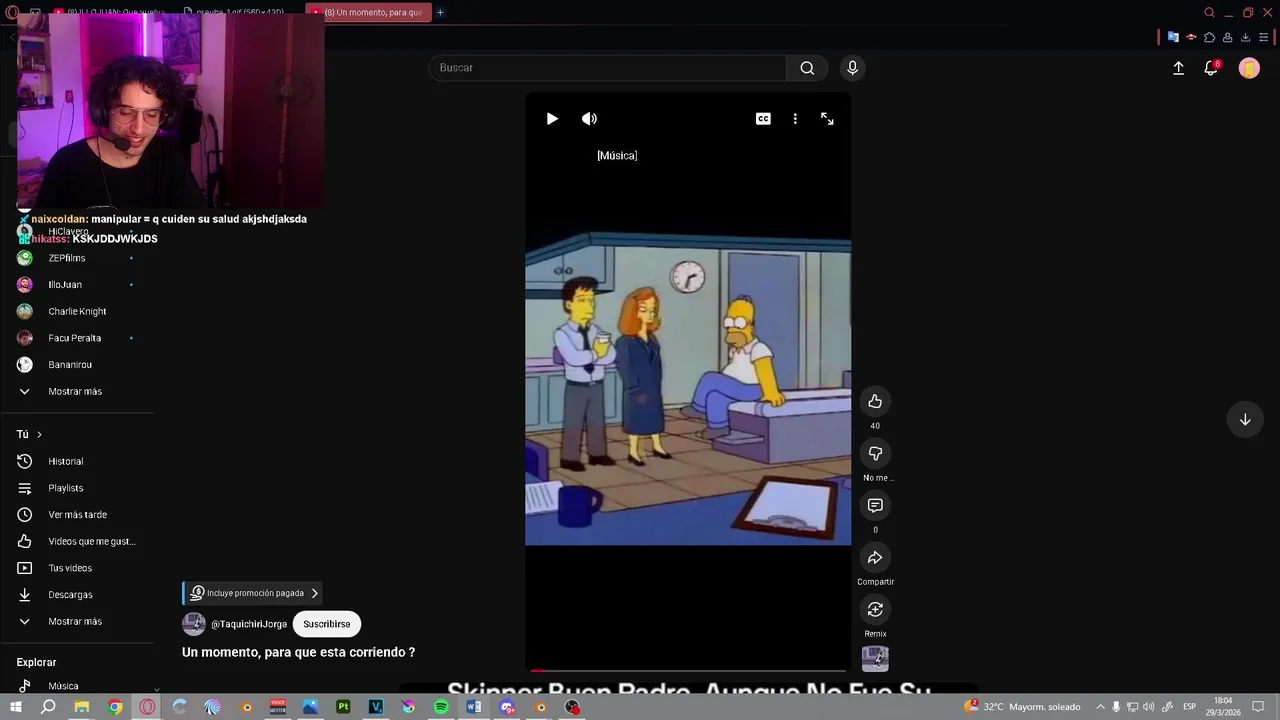Open the browser's tab search magnifier

click(1209, 12)
